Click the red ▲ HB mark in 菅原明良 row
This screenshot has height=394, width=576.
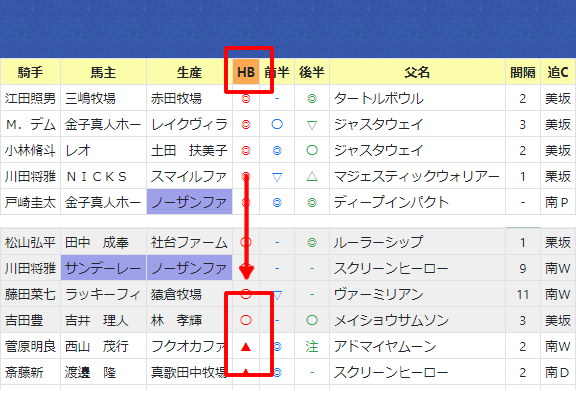246,347
